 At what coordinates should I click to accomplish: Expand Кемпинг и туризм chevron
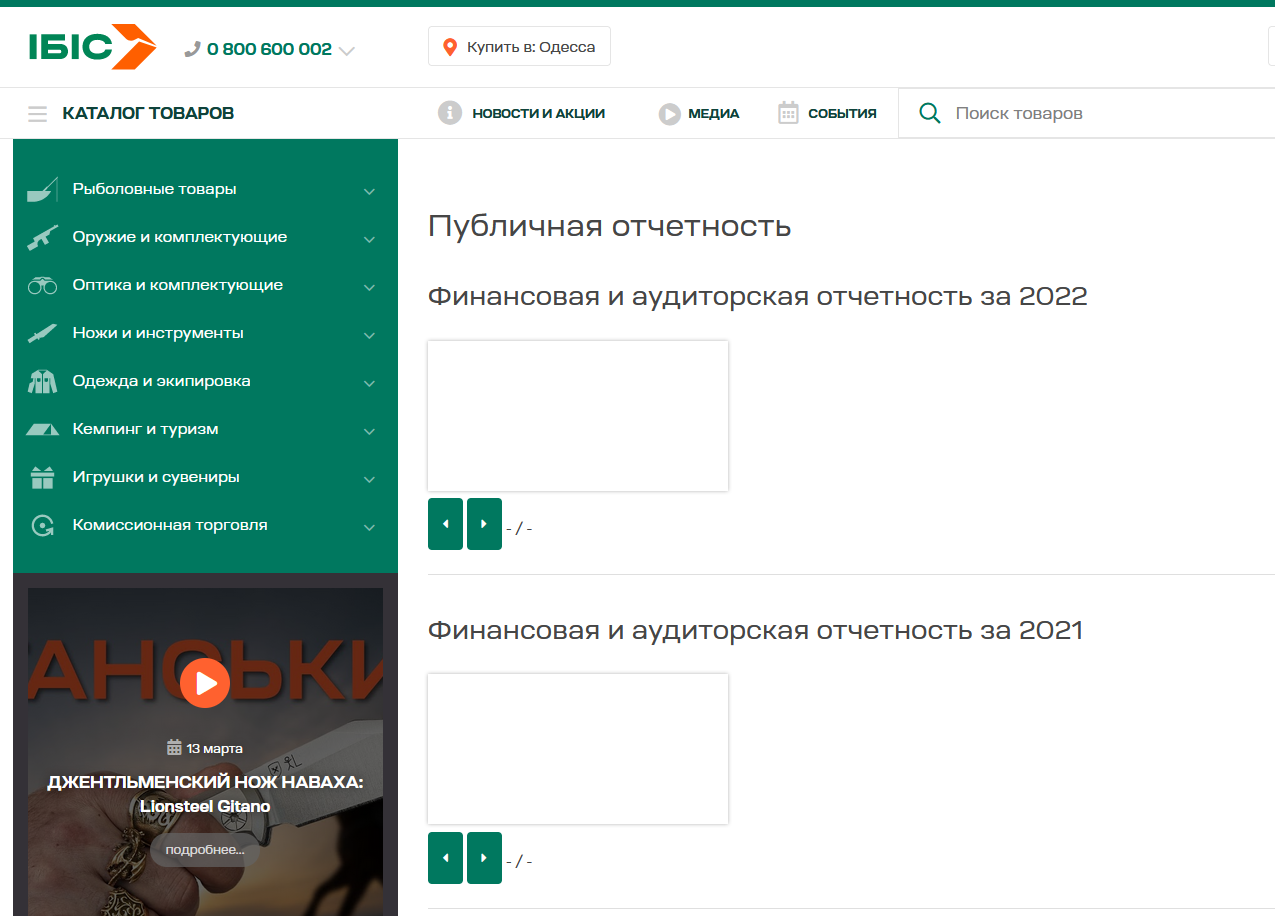(x=369, y=431)
